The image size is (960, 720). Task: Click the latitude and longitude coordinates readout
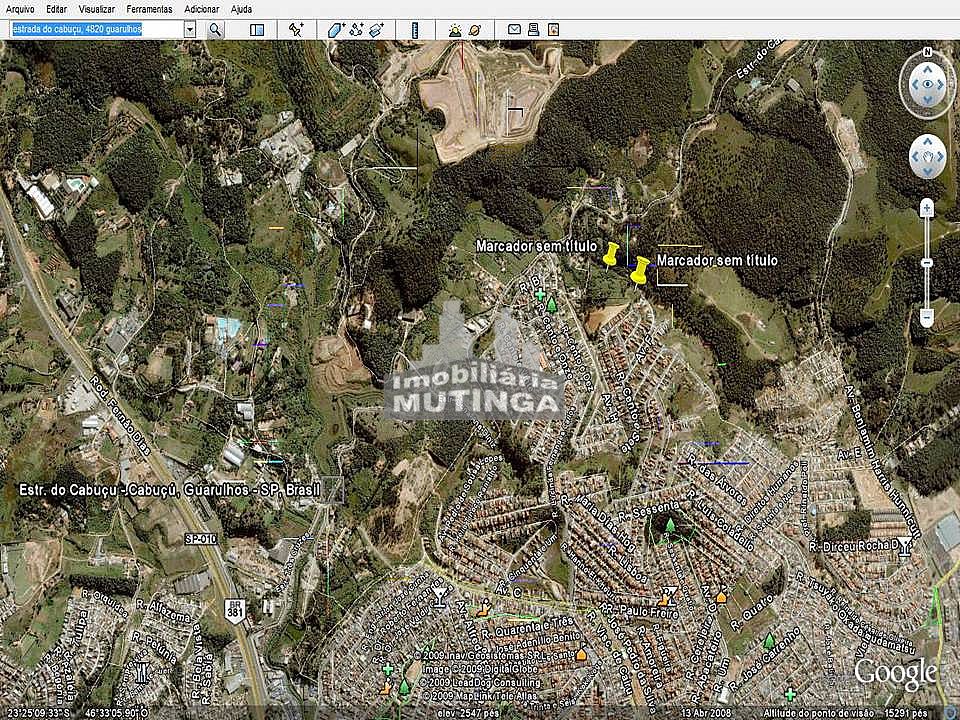click(x=78, y=713)
